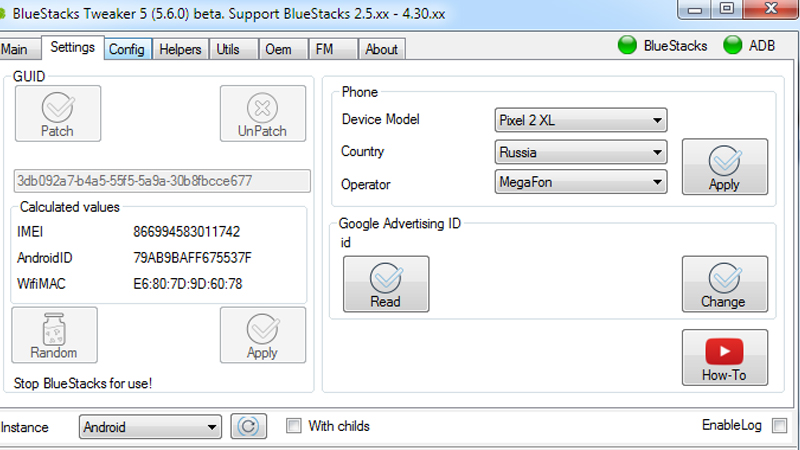Toggle the EnableLog checkbox

pos(779,426)
